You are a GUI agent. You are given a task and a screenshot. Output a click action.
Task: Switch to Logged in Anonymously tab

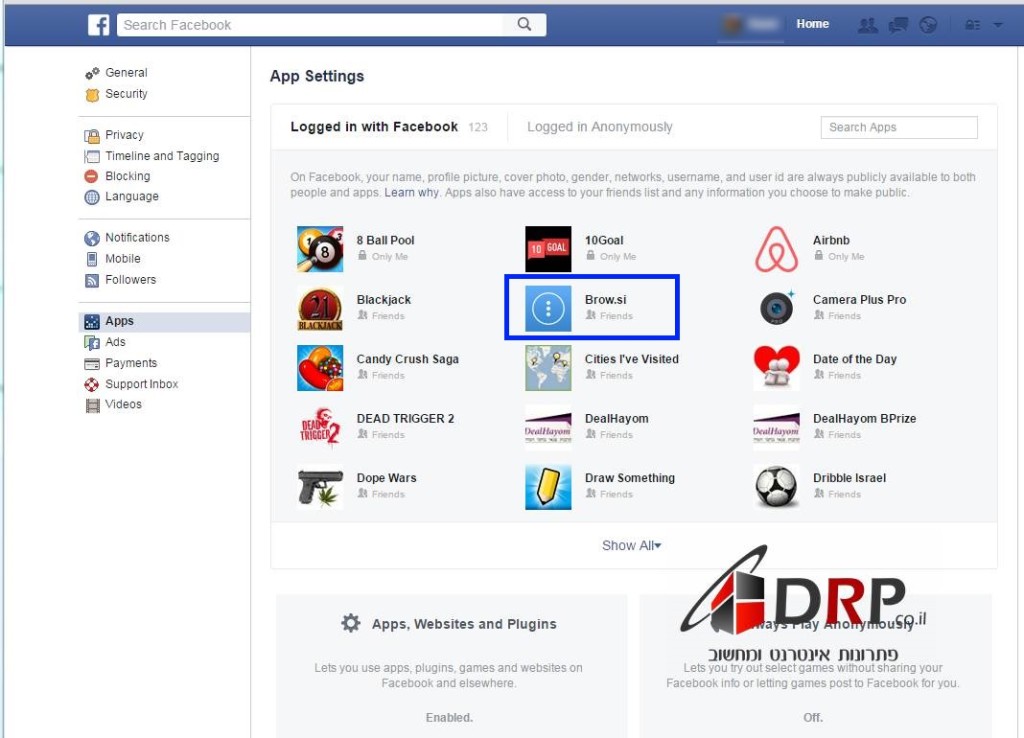click(x=599, y=127)
